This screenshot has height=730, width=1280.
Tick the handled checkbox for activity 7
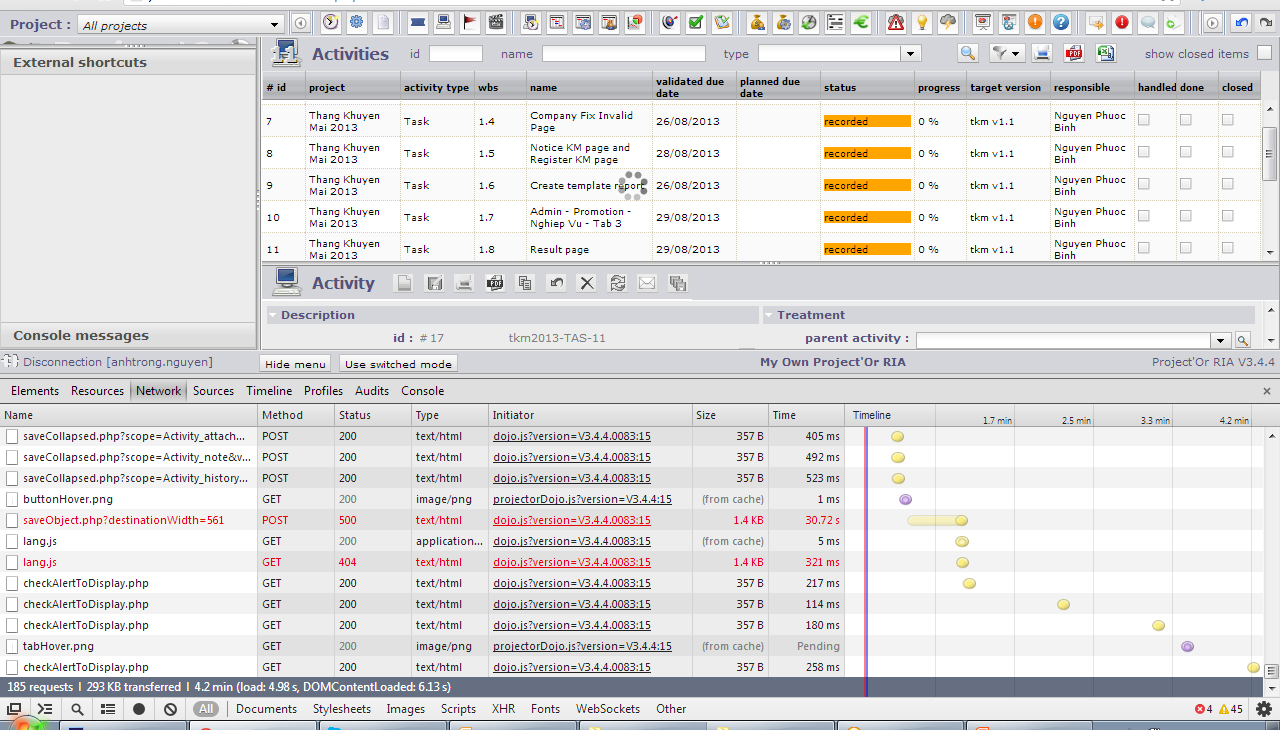point(1143,120)
